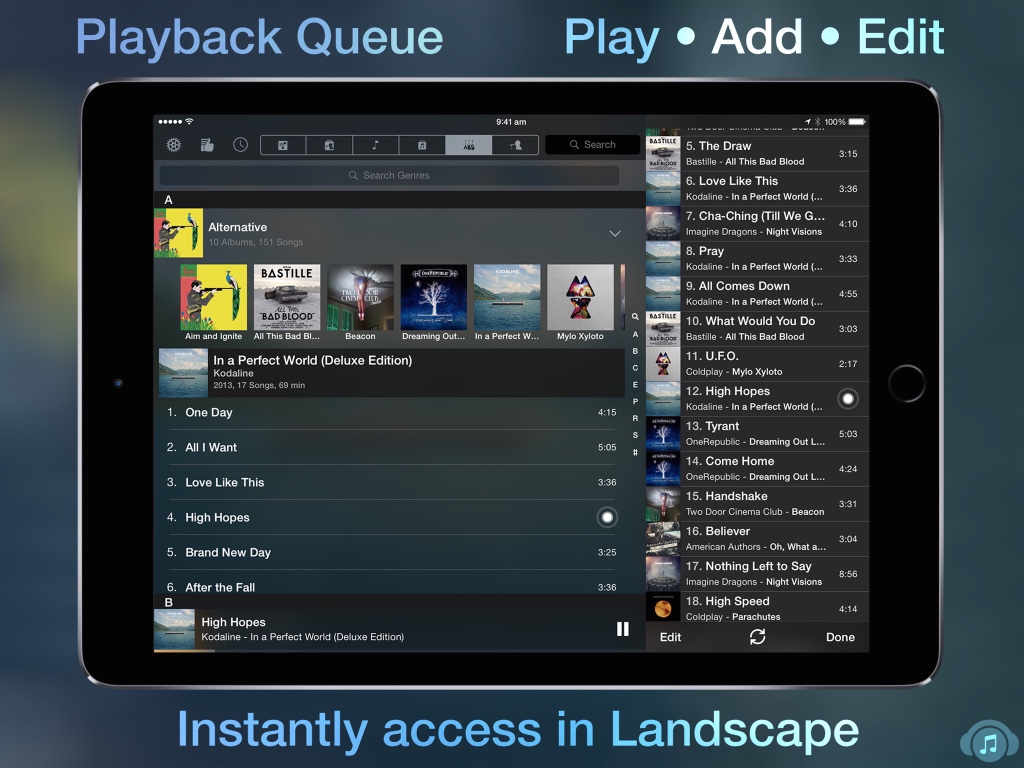Open In a Perfect World album header
Screen dimensions: 1024x768
(391, 373)
